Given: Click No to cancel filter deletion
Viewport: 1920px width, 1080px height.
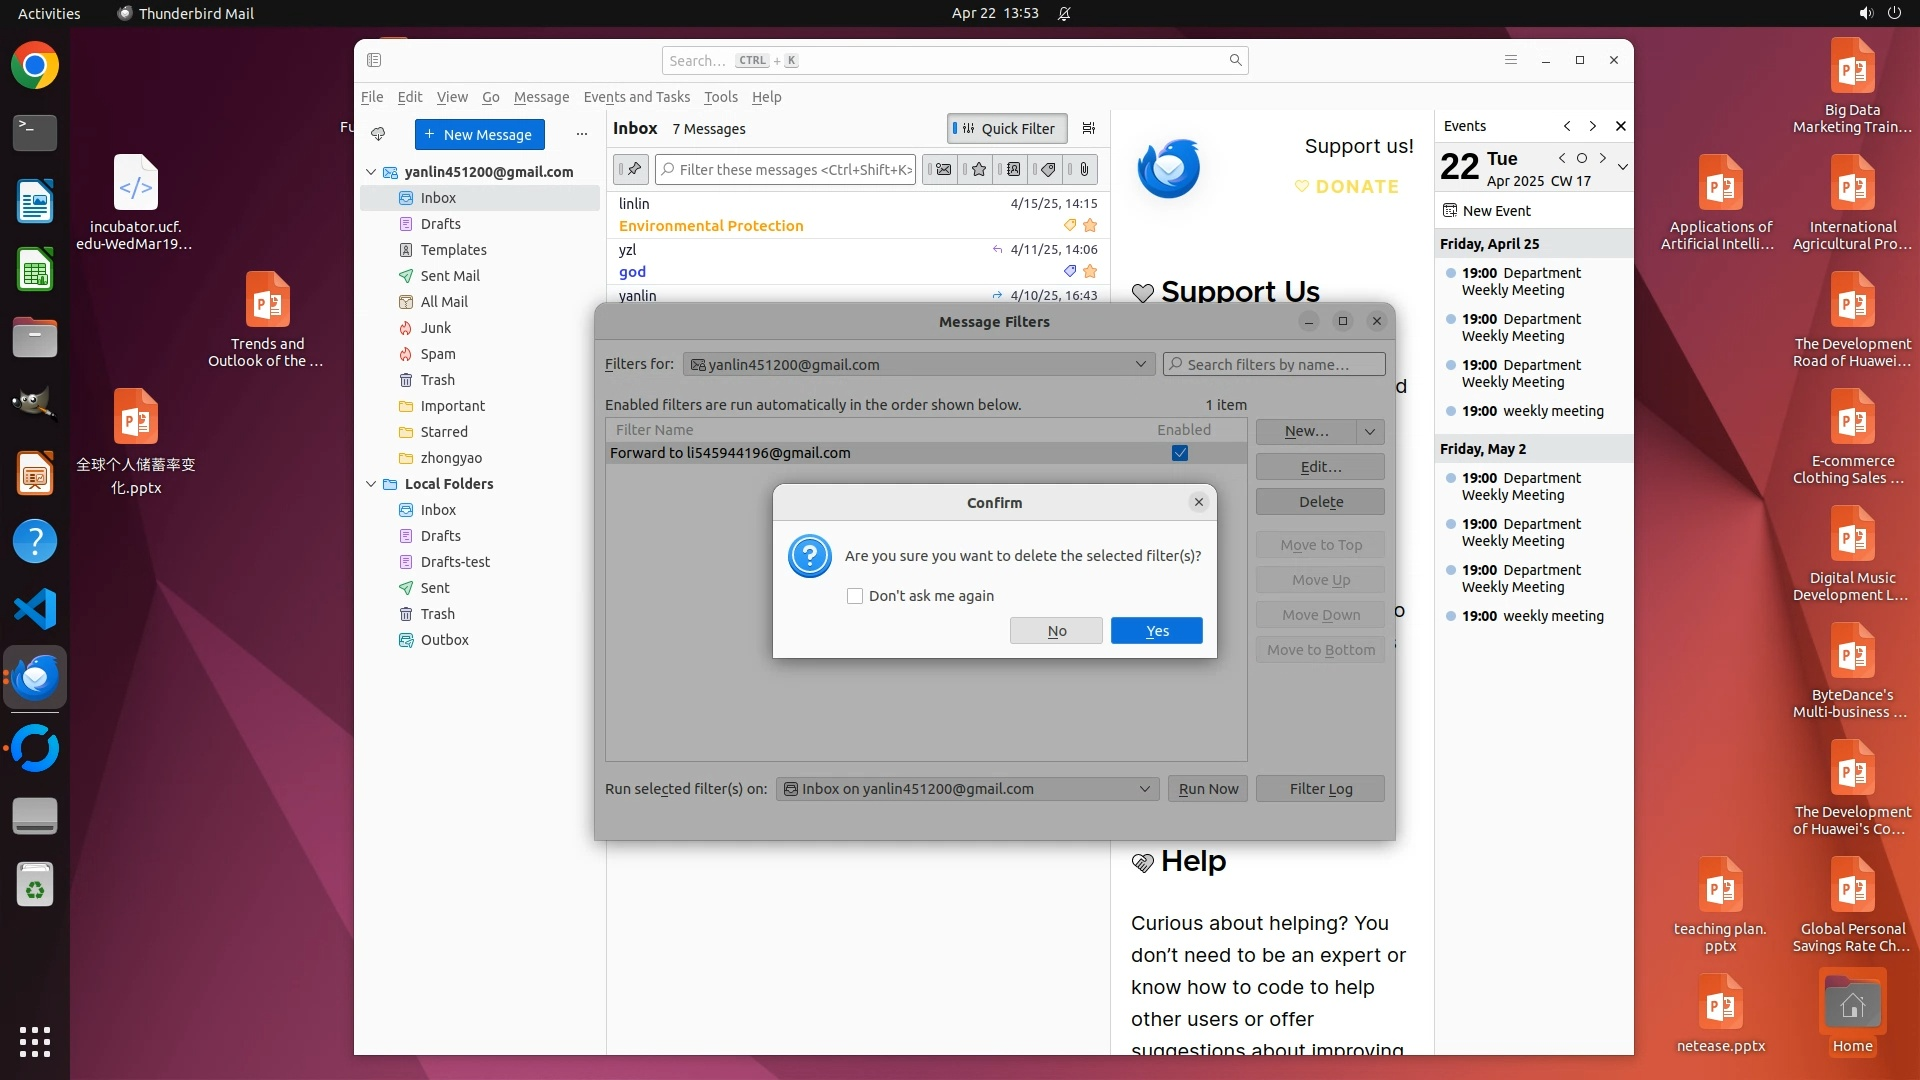Looking at the screenshot, I should click(1056, 631).
